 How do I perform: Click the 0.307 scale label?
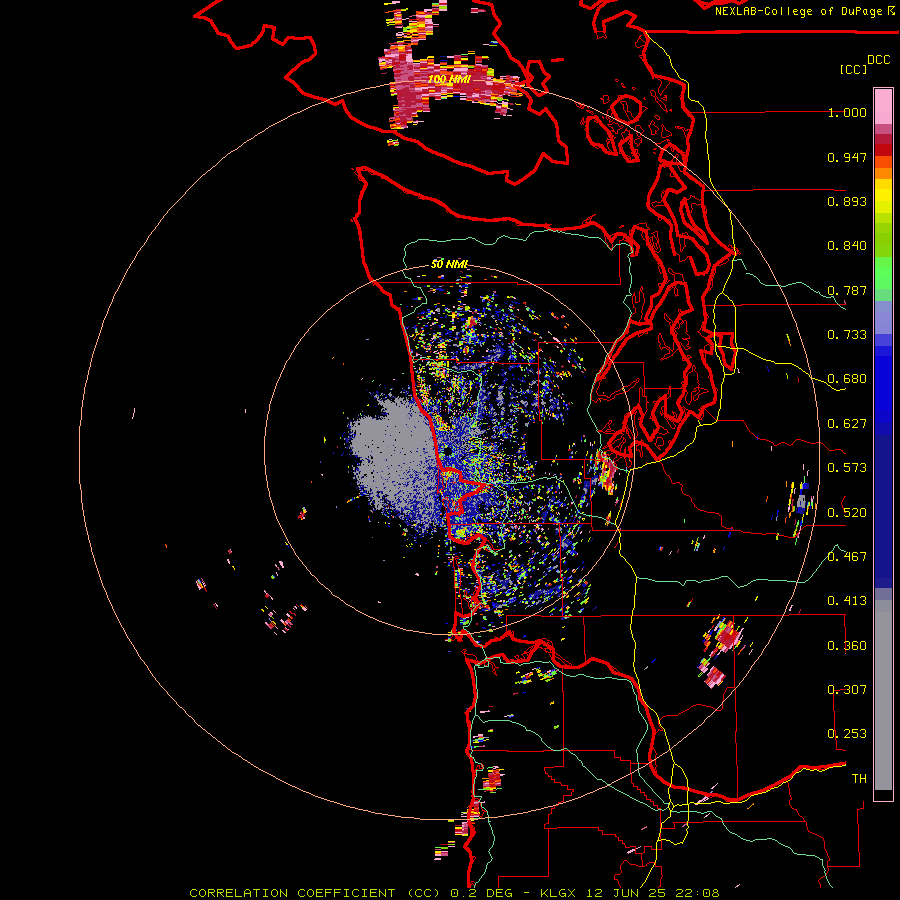(847, 689)
